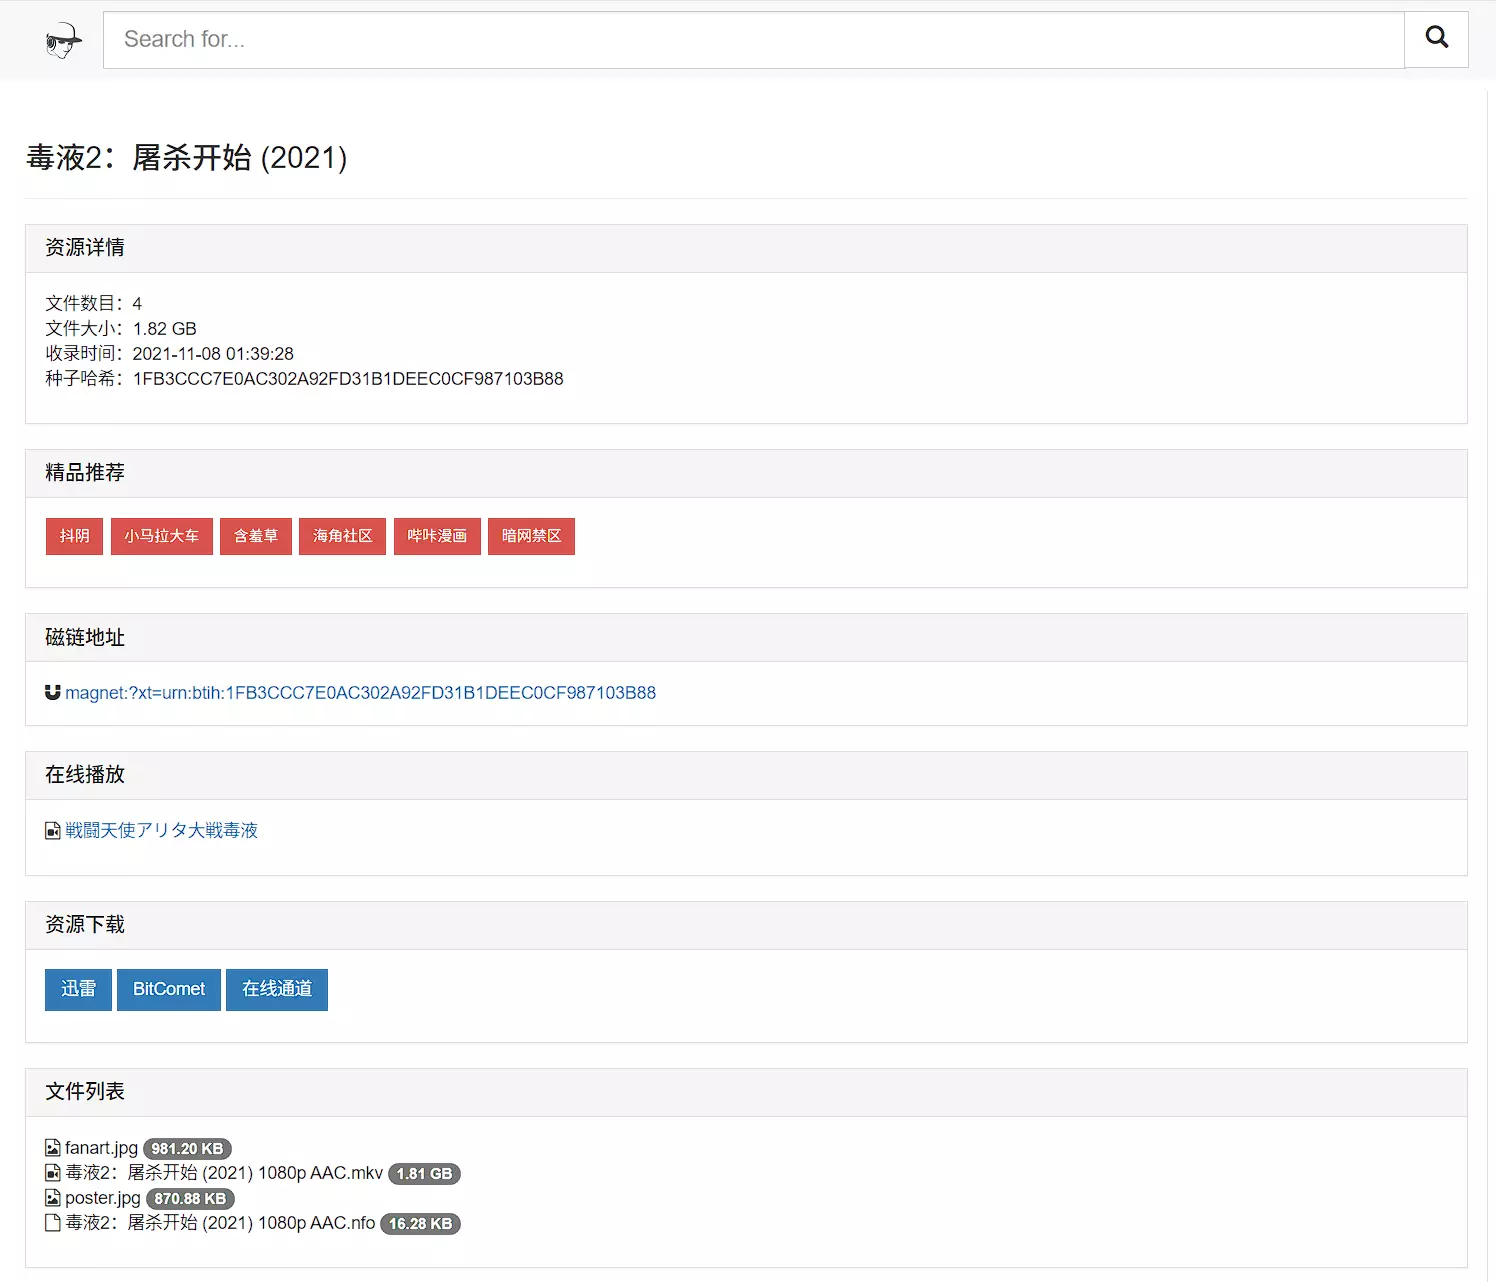Click the magnifying glass search button
The height and width of the screenshot is (1282, 1496).
click(x=1436, y=39)
